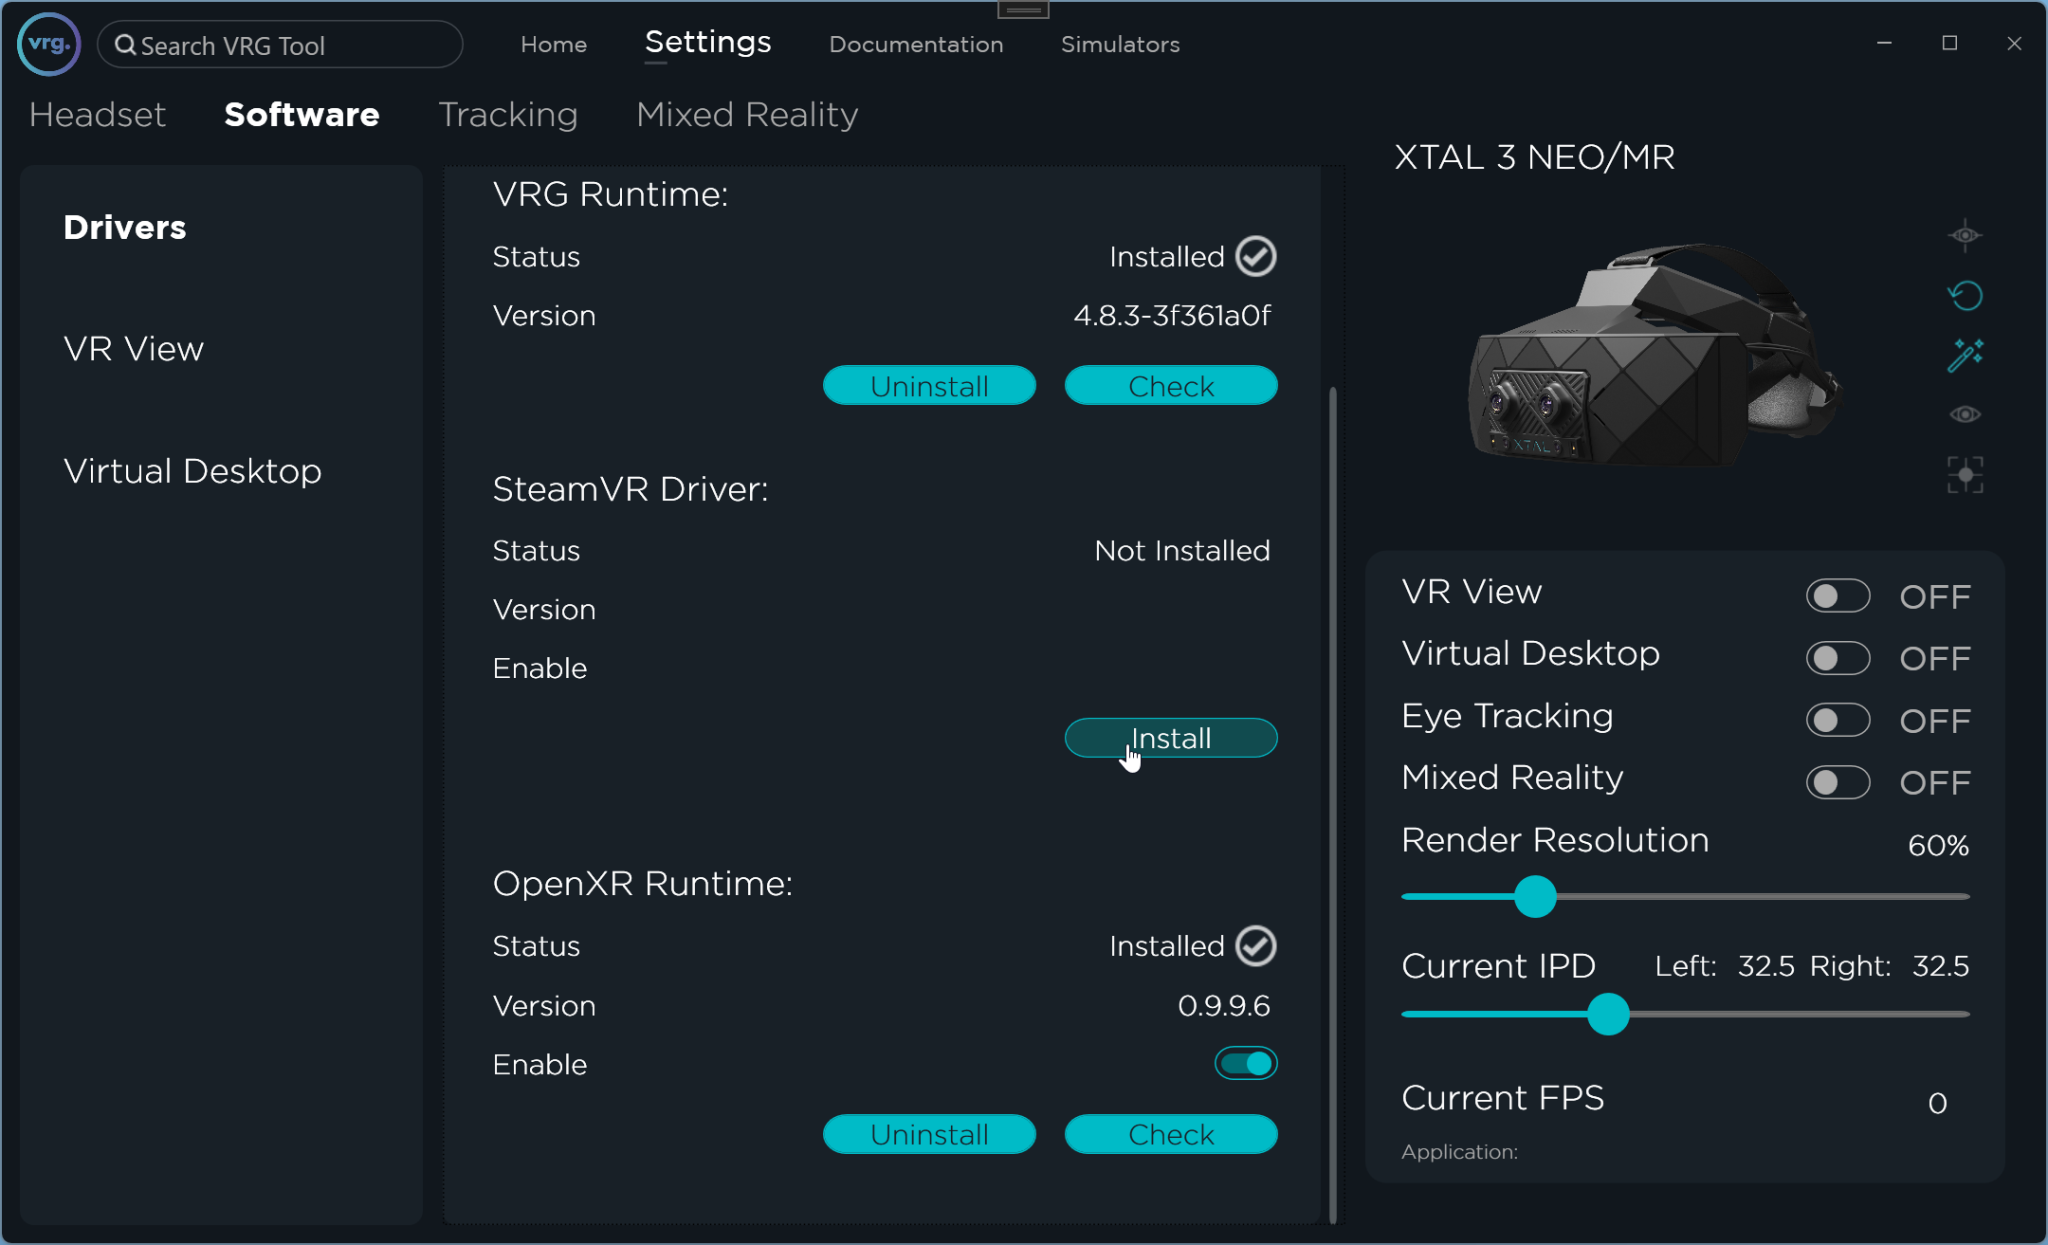Click the Installed checkmark beside VRG Runtime status
Viewport: 2048px width, 1245px height.
coord(1255,256)
